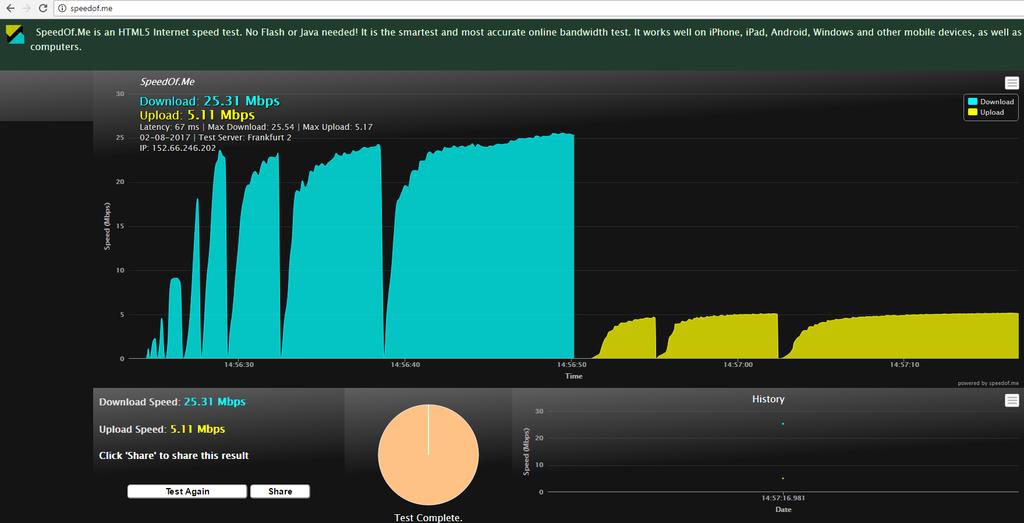Click 'Click Share to share this result' text
The image size is (1024, 523).
[174, 455]
